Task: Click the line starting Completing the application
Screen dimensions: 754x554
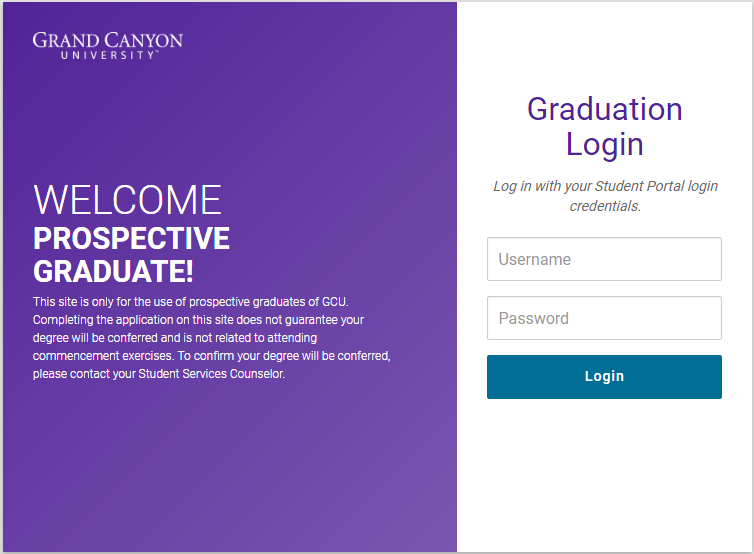Action: (198, 320)
